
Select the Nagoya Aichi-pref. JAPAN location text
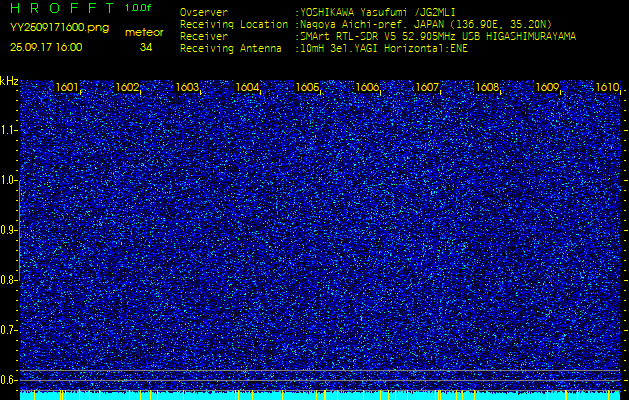tap(426, 24)
